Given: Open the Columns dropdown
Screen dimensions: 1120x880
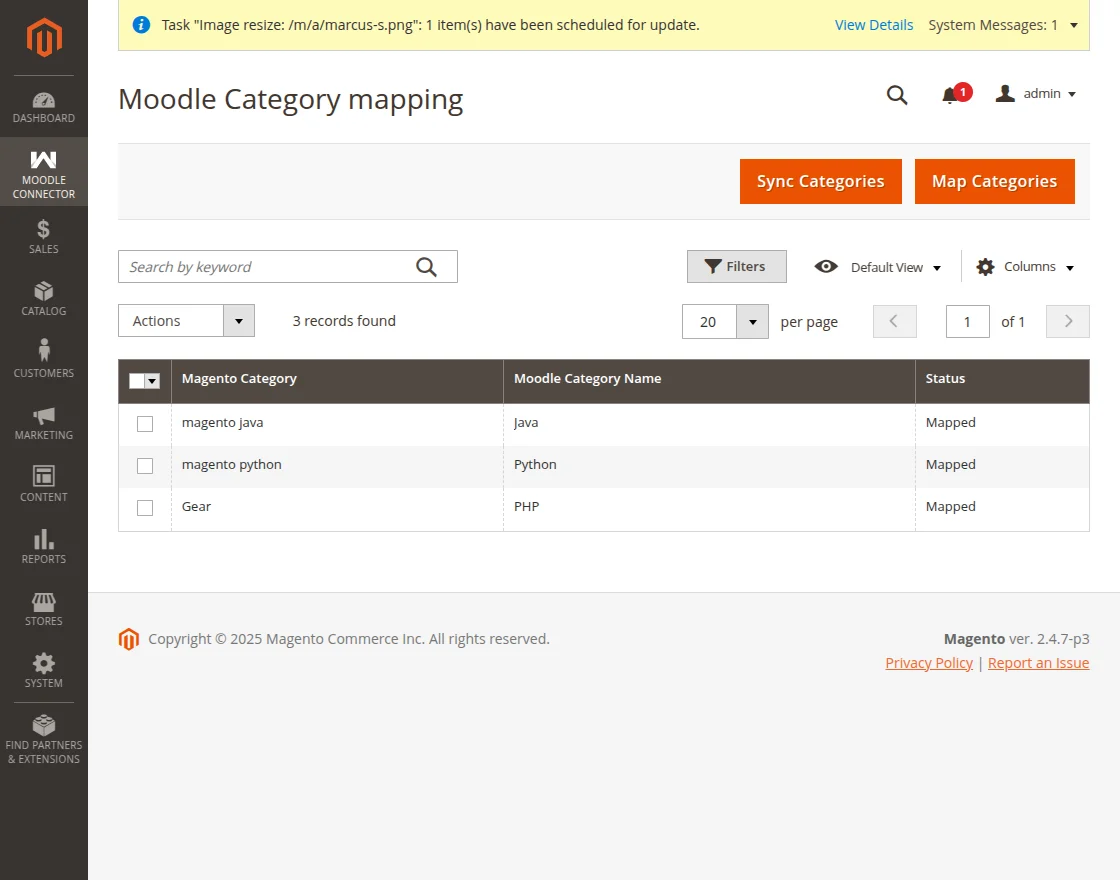Looking at the screenshot, I should click(1026, 266).
